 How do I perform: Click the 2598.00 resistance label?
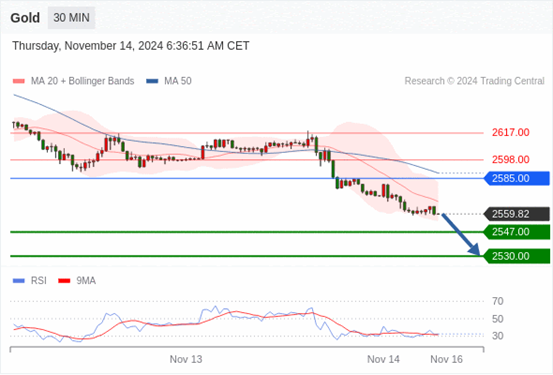click(511, 160)
